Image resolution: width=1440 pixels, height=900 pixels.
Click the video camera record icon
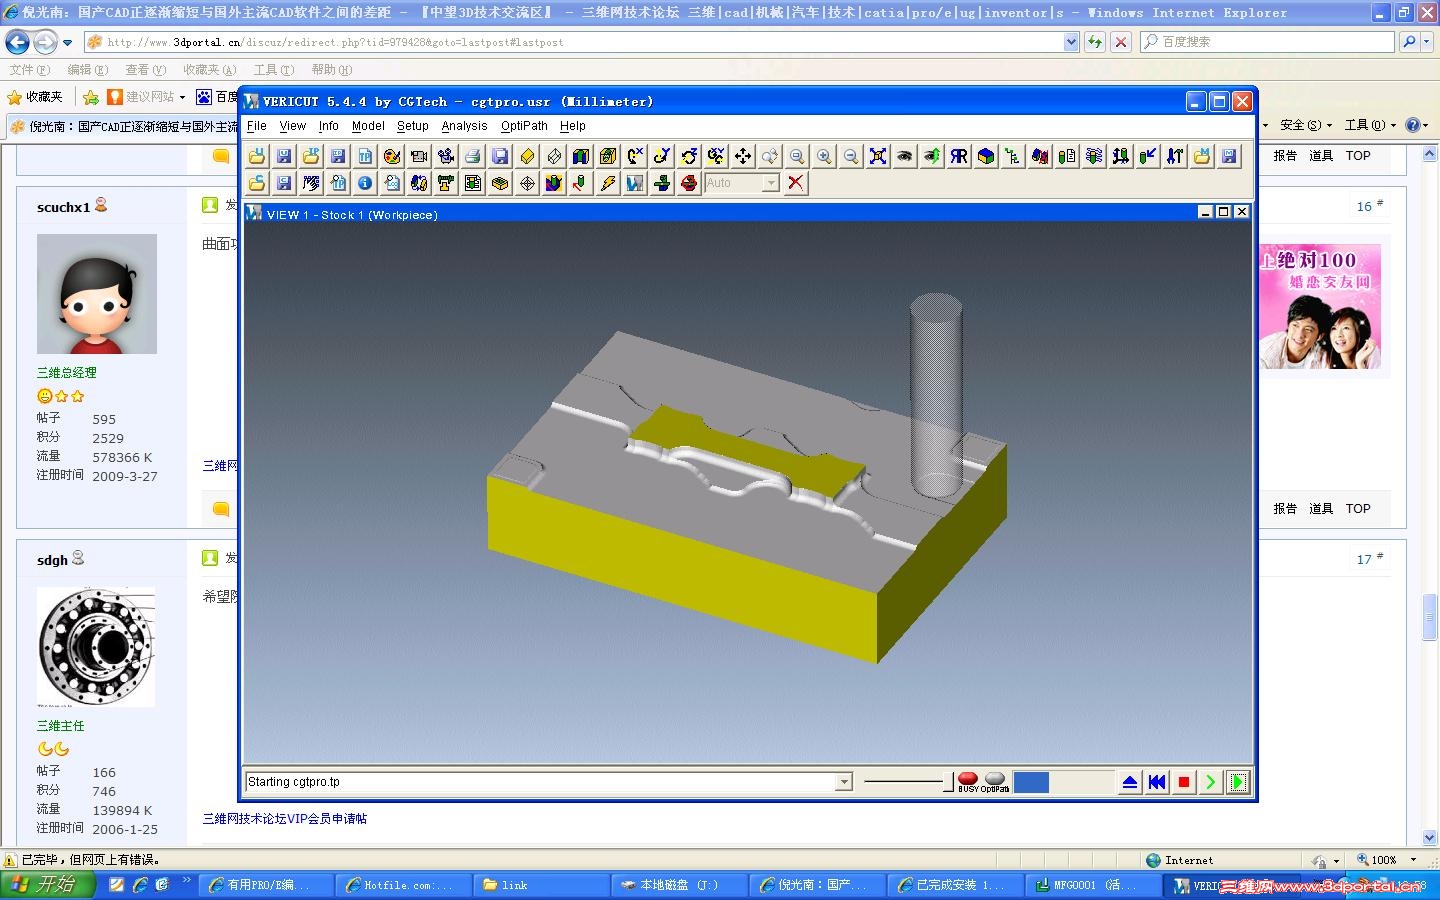pos(419,156)
